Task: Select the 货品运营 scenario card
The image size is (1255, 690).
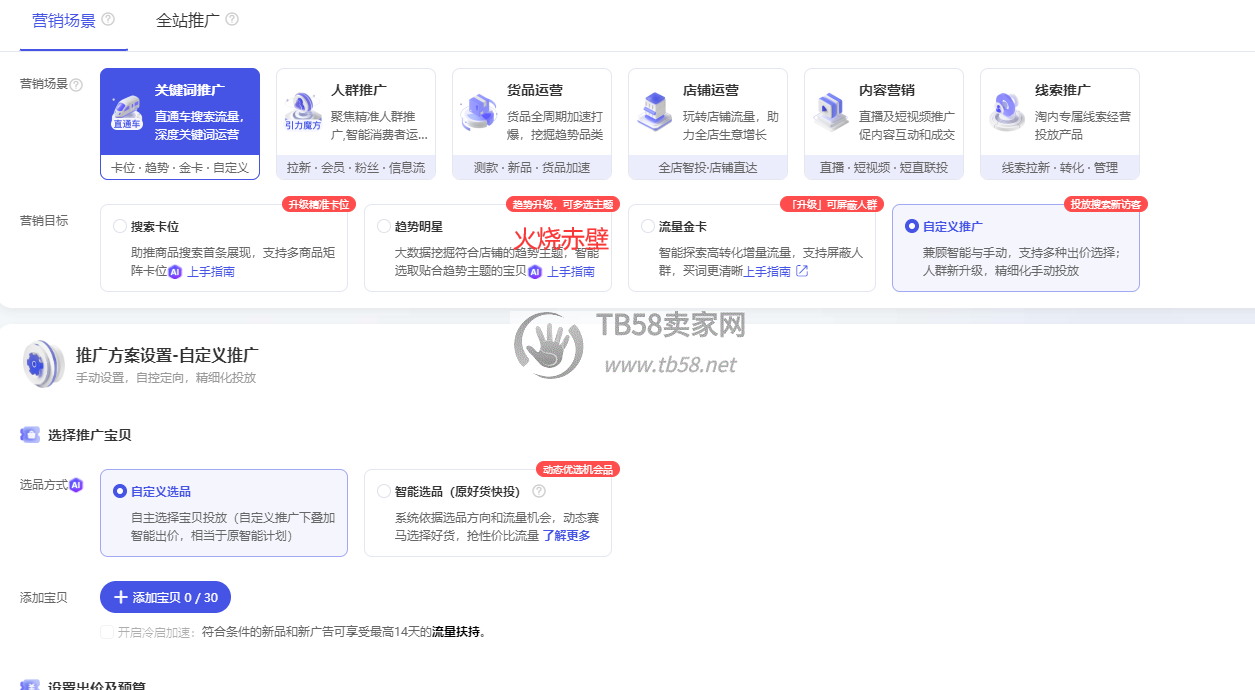Action: 532,124
